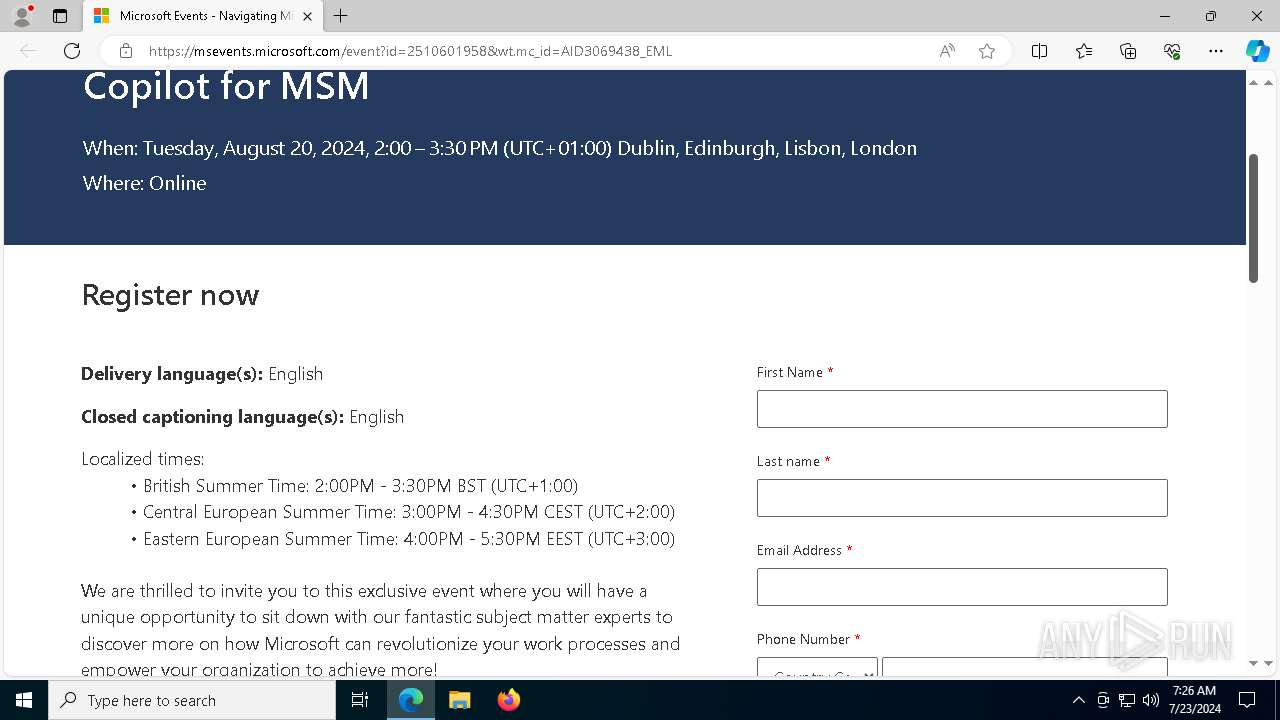This screenshot has height=720, width=1280.
Task: Click 'Where: Online' text
Action: 144,183
